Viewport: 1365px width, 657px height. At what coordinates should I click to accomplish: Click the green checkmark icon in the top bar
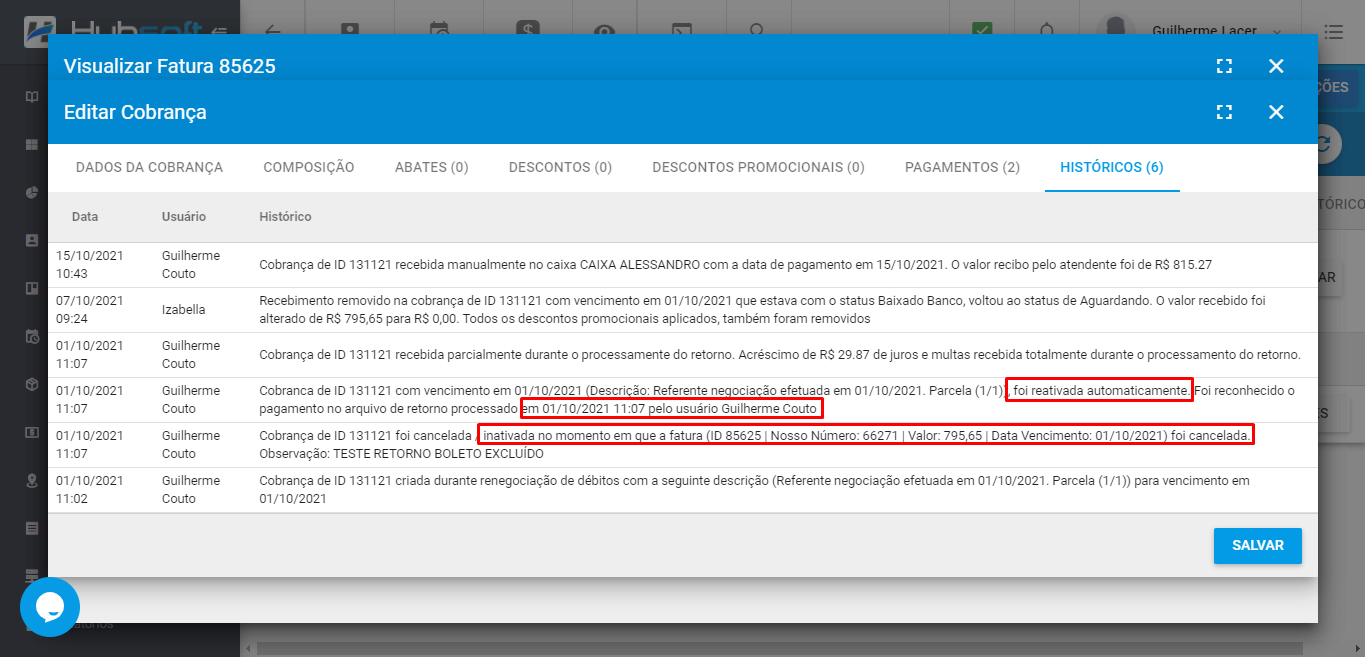pyautogui.click(x=982, y=28)
